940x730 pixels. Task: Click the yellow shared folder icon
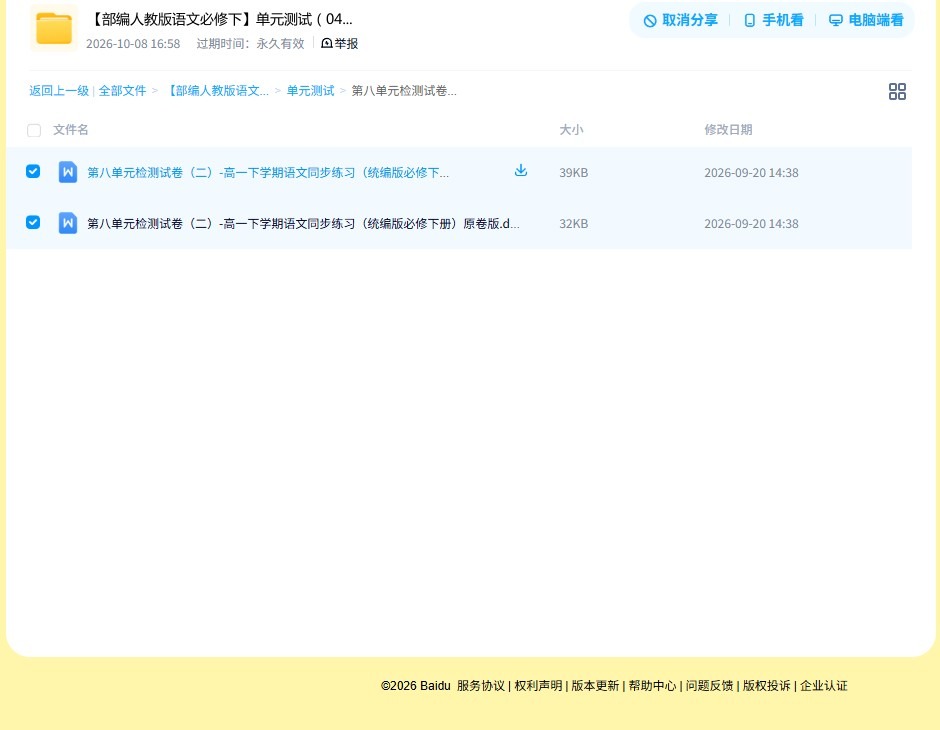(x=54, y=28)
